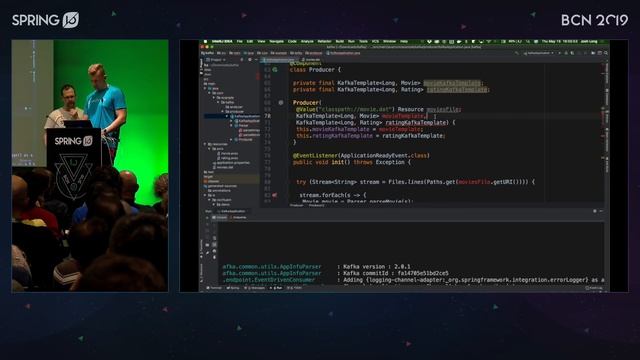
Task: Open the File menu
Action: 240,42
